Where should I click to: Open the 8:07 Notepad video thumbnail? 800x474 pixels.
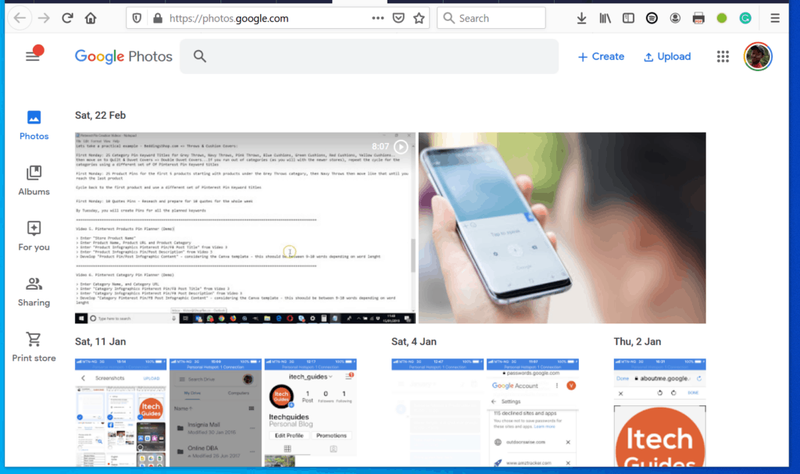245,228
